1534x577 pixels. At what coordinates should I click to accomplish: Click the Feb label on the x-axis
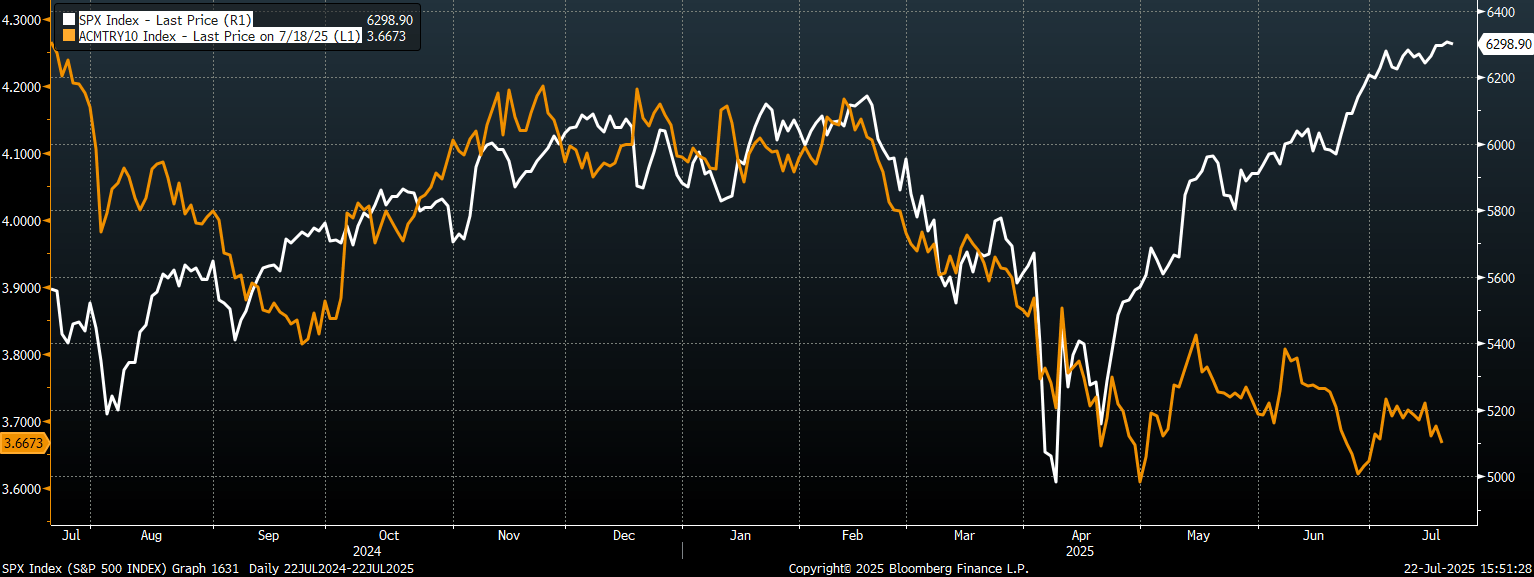[x=852, y=536]
